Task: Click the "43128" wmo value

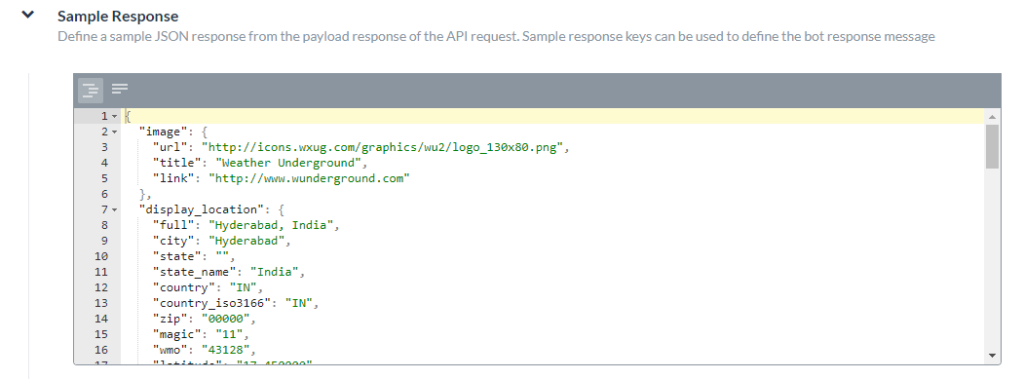Action: pyautogui.click(x=225, y=350)
